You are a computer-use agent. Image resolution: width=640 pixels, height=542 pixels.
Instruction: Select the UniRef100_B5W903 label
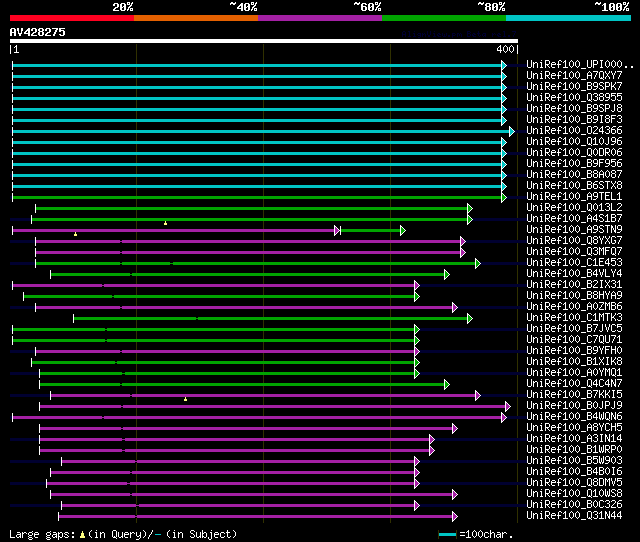574,460
